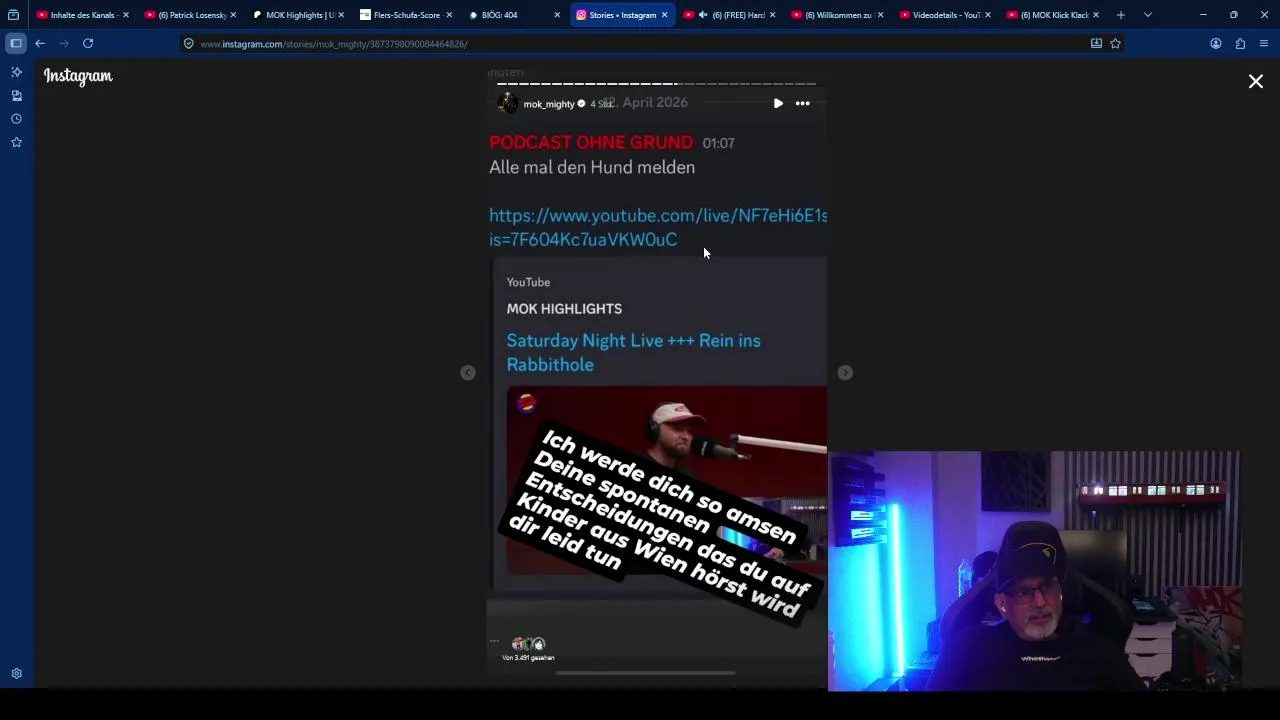Go to the next story with right arrow
The width and height of the screenshot is (1280, 720).
point(845,372)
